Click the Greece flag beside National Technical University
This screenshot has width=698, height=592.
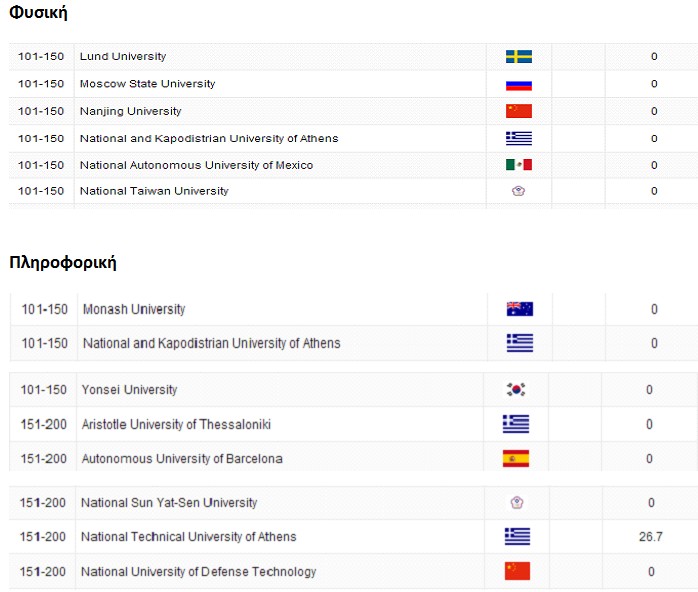click(x=517, y=536)
